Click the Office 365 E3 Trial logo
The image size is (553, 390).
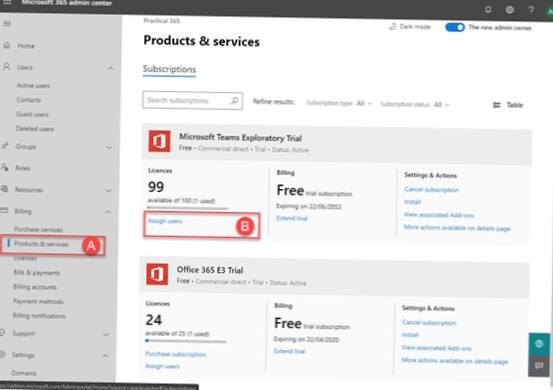click(x=157, y=274)
